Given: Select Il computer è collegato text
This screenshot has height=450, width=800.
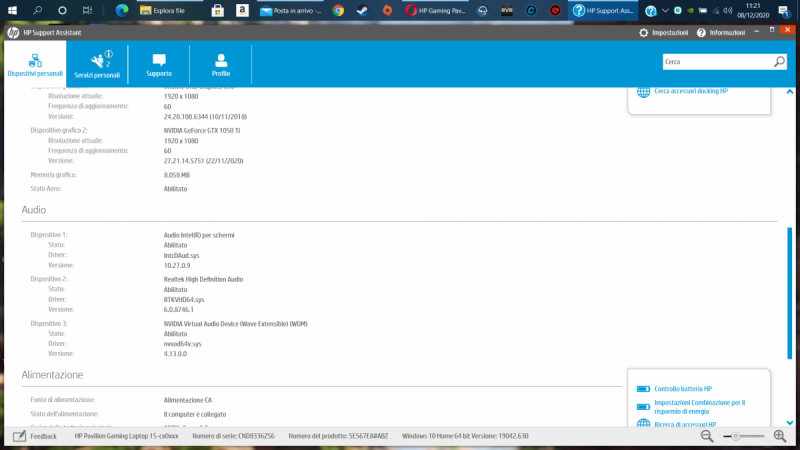Looking at the screenshot, I should click(x=194, y=414).
